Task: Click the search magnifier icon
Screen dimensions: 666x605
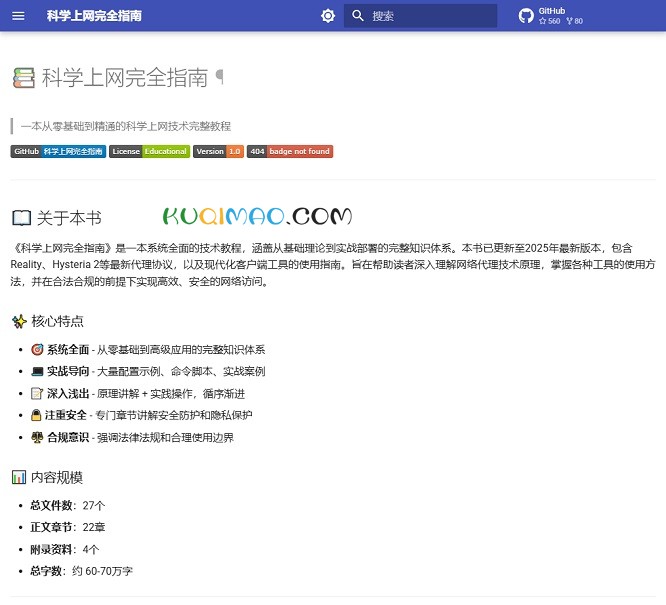Action: pos(358,16)
